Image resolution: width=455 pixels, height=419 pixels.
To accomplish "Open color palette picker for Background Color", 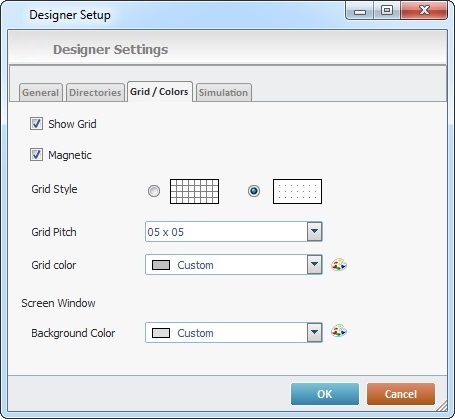I will click(339, 331).
